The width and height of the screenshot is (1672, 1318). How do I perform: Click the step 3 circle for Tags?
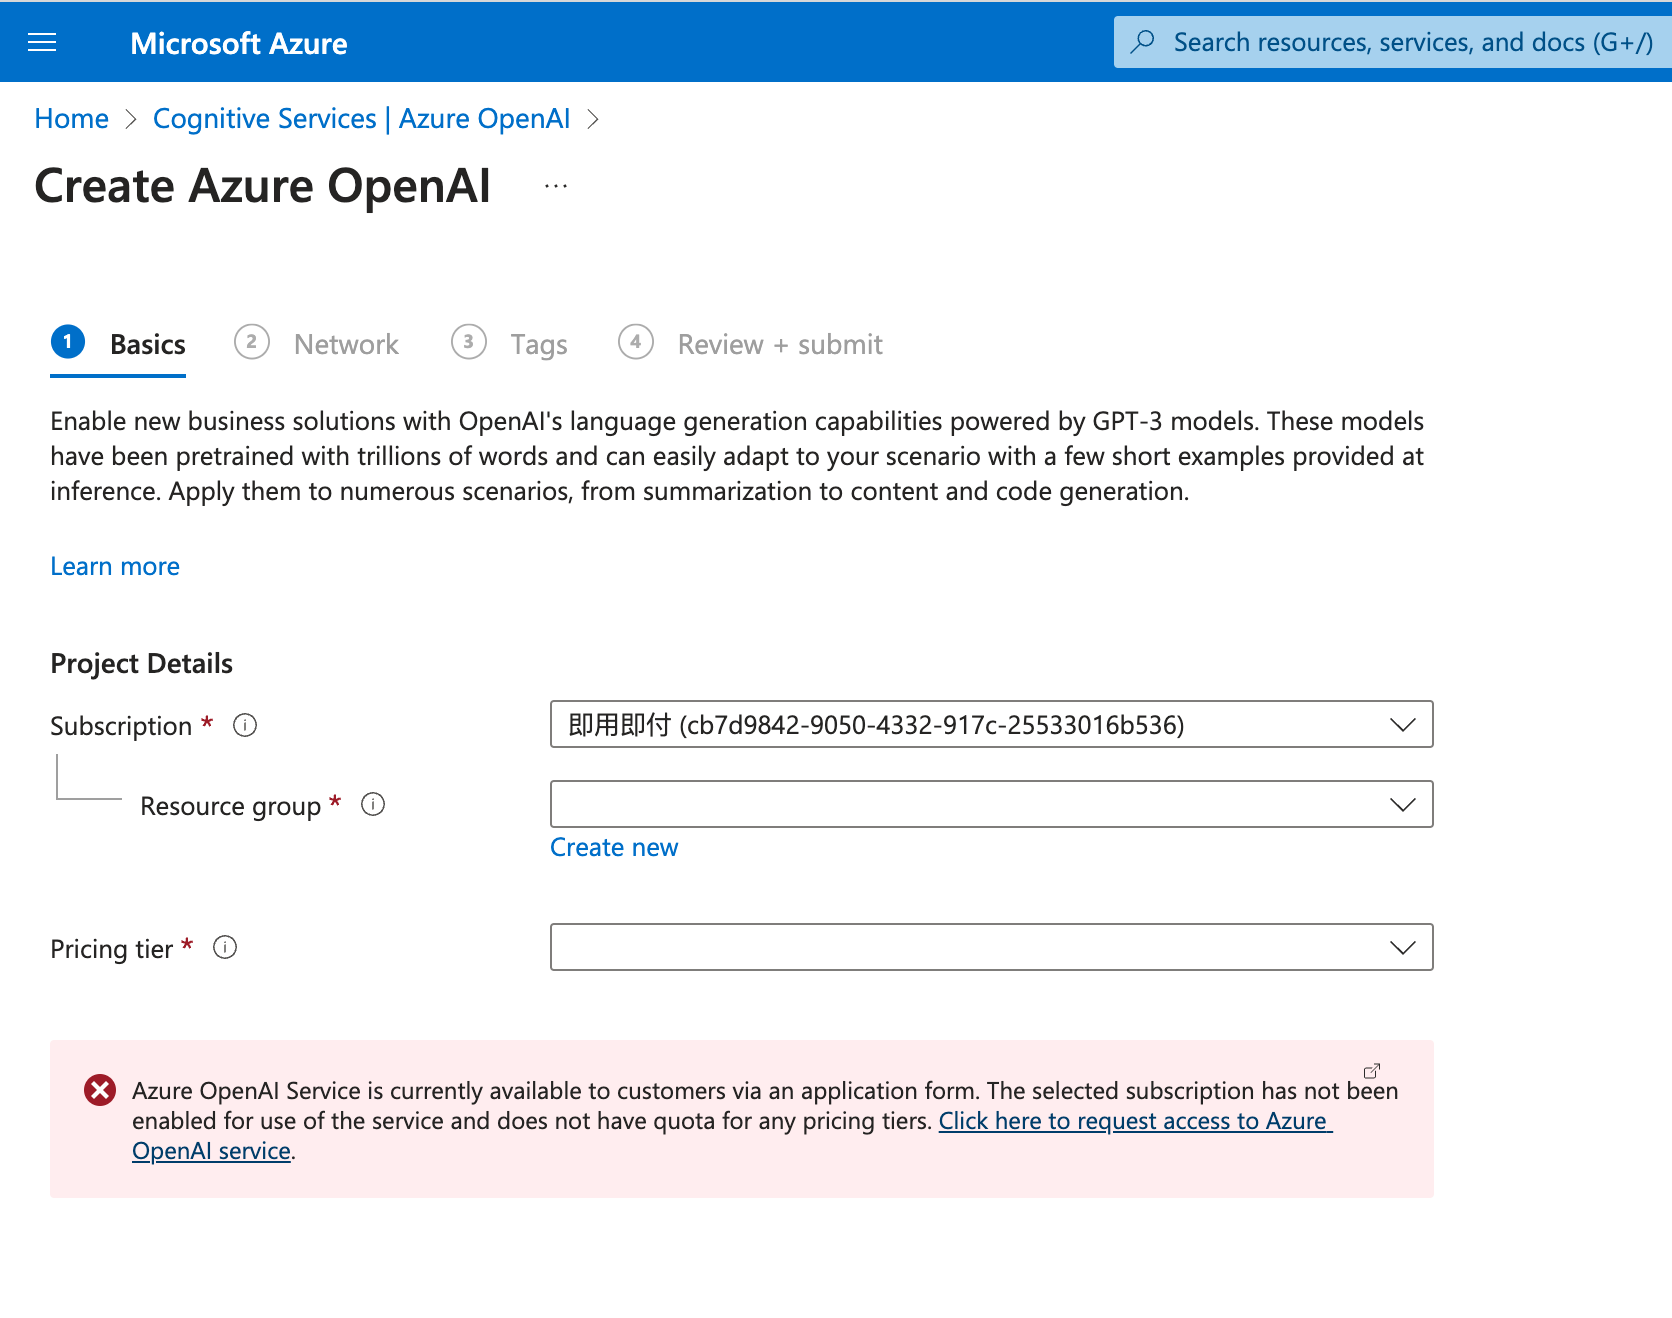click(x=469, y=342)
